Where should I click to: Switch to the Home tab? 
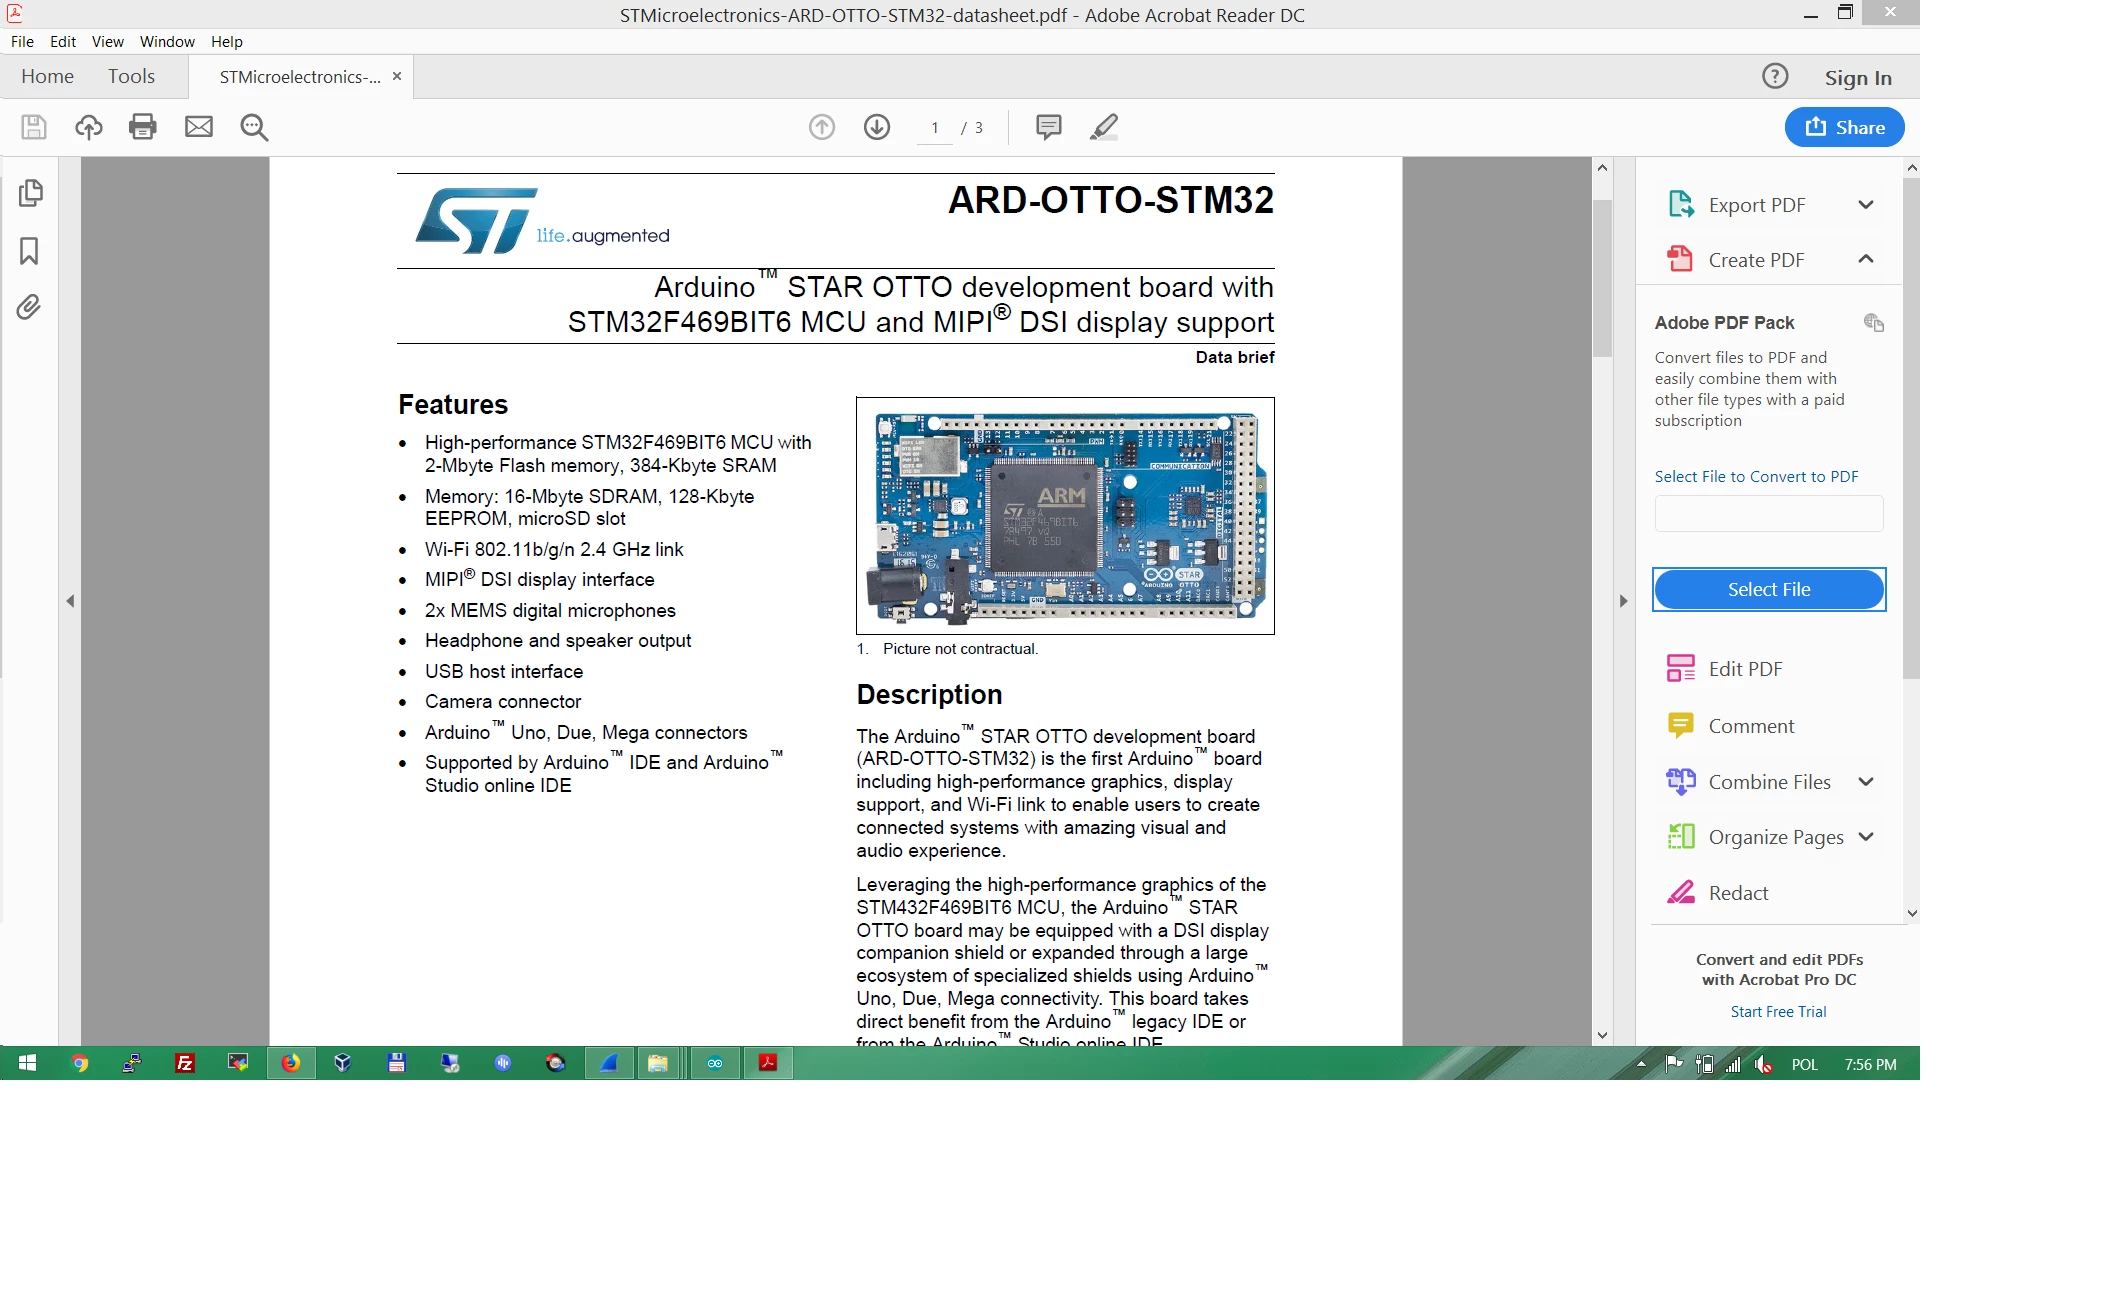coord(47,76)
